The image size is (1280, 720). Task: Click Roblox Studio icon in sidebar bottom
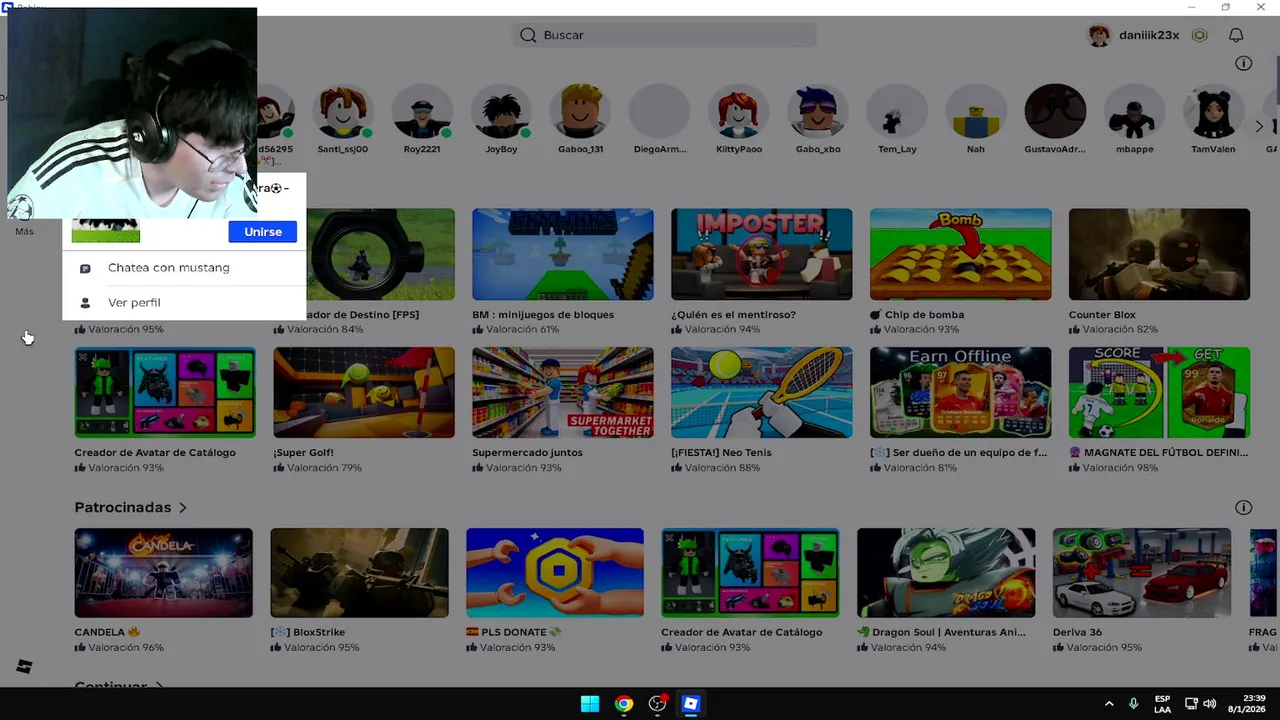(24, 667)
